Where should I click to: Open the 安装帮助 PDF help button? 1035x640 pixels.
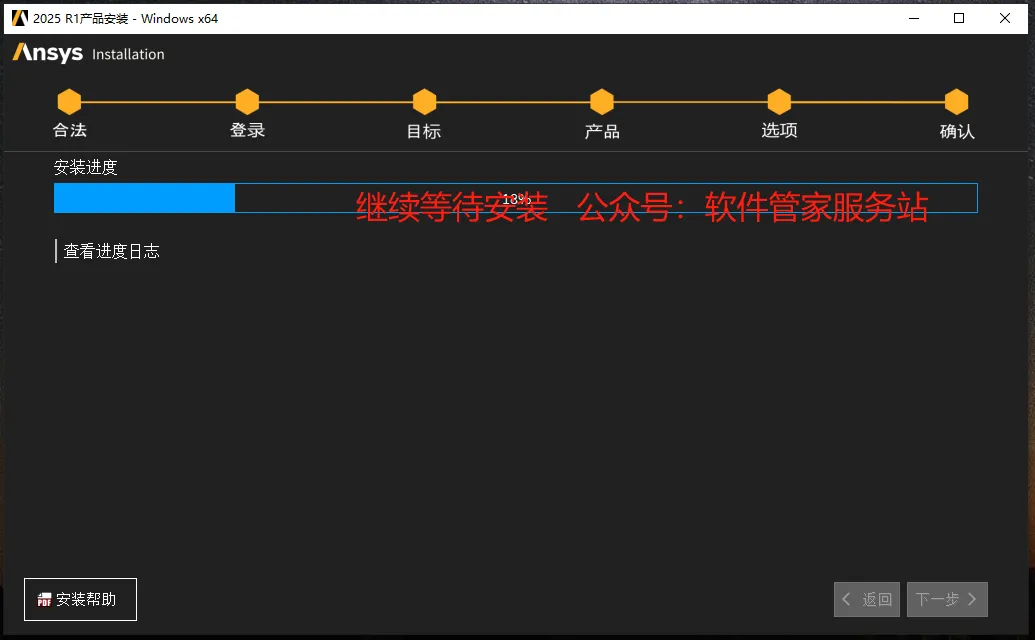tap(81, 599)
